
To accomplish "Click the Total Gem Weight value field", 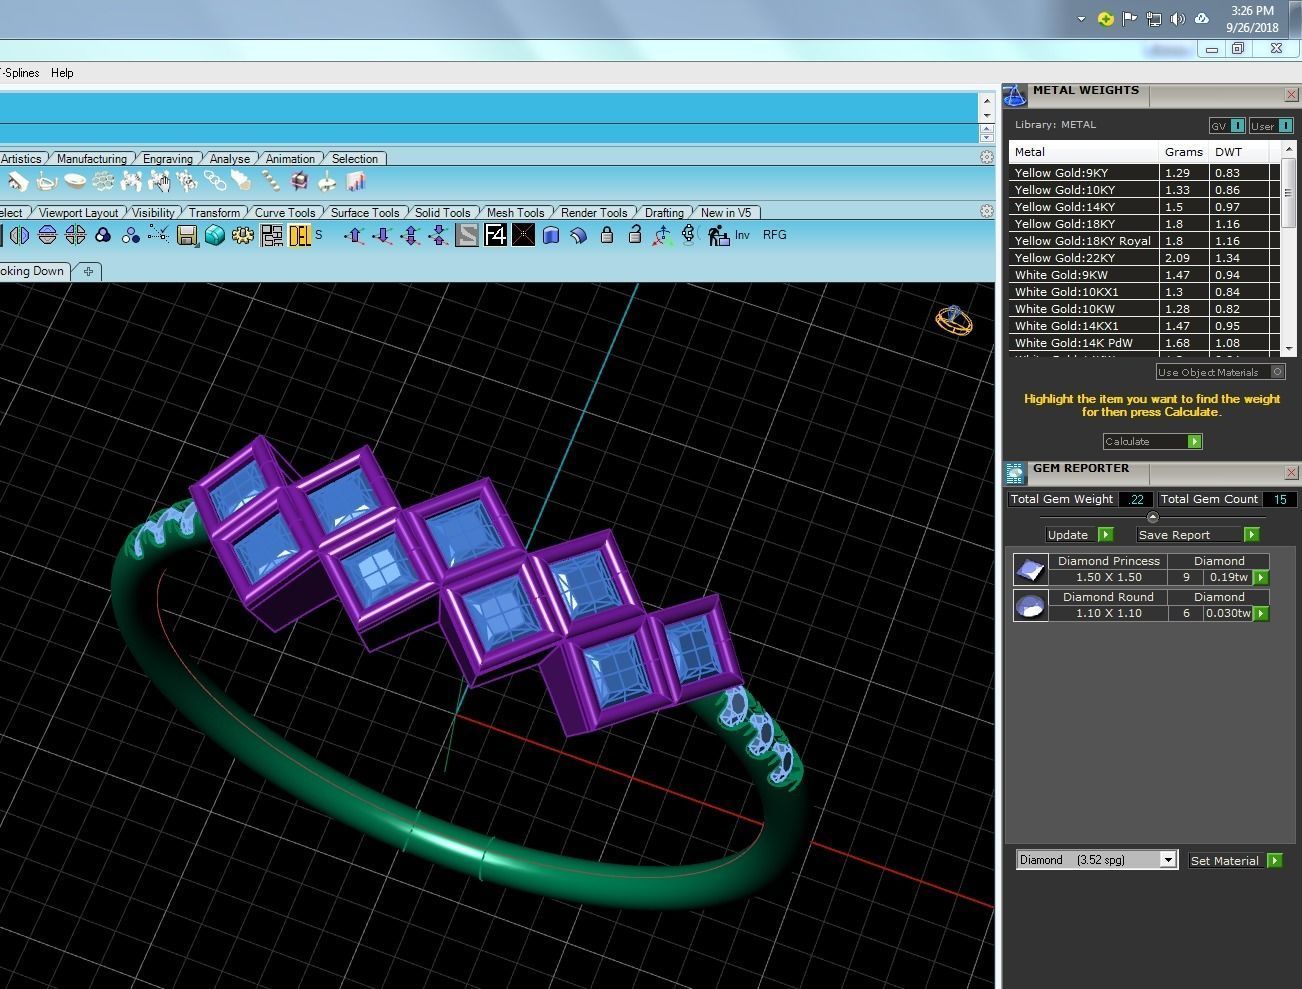I will 1135,499.
